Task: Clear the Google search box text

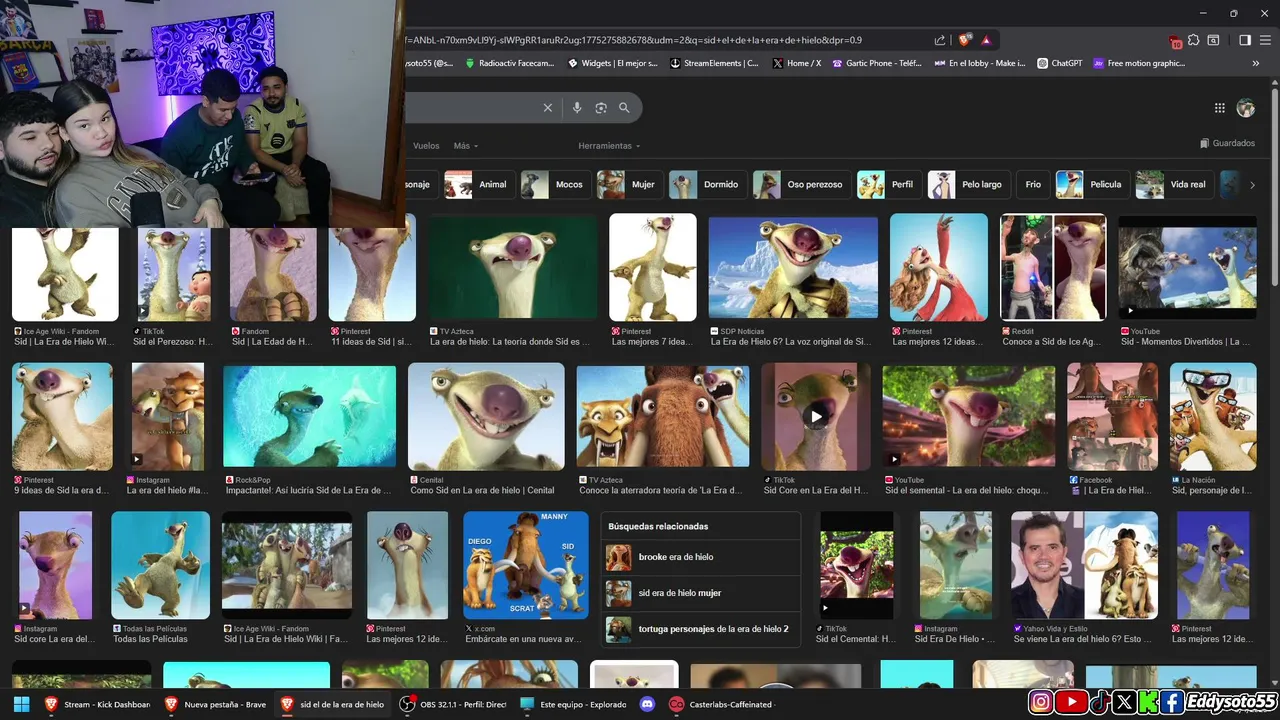Action: click(x=547, y=108)
